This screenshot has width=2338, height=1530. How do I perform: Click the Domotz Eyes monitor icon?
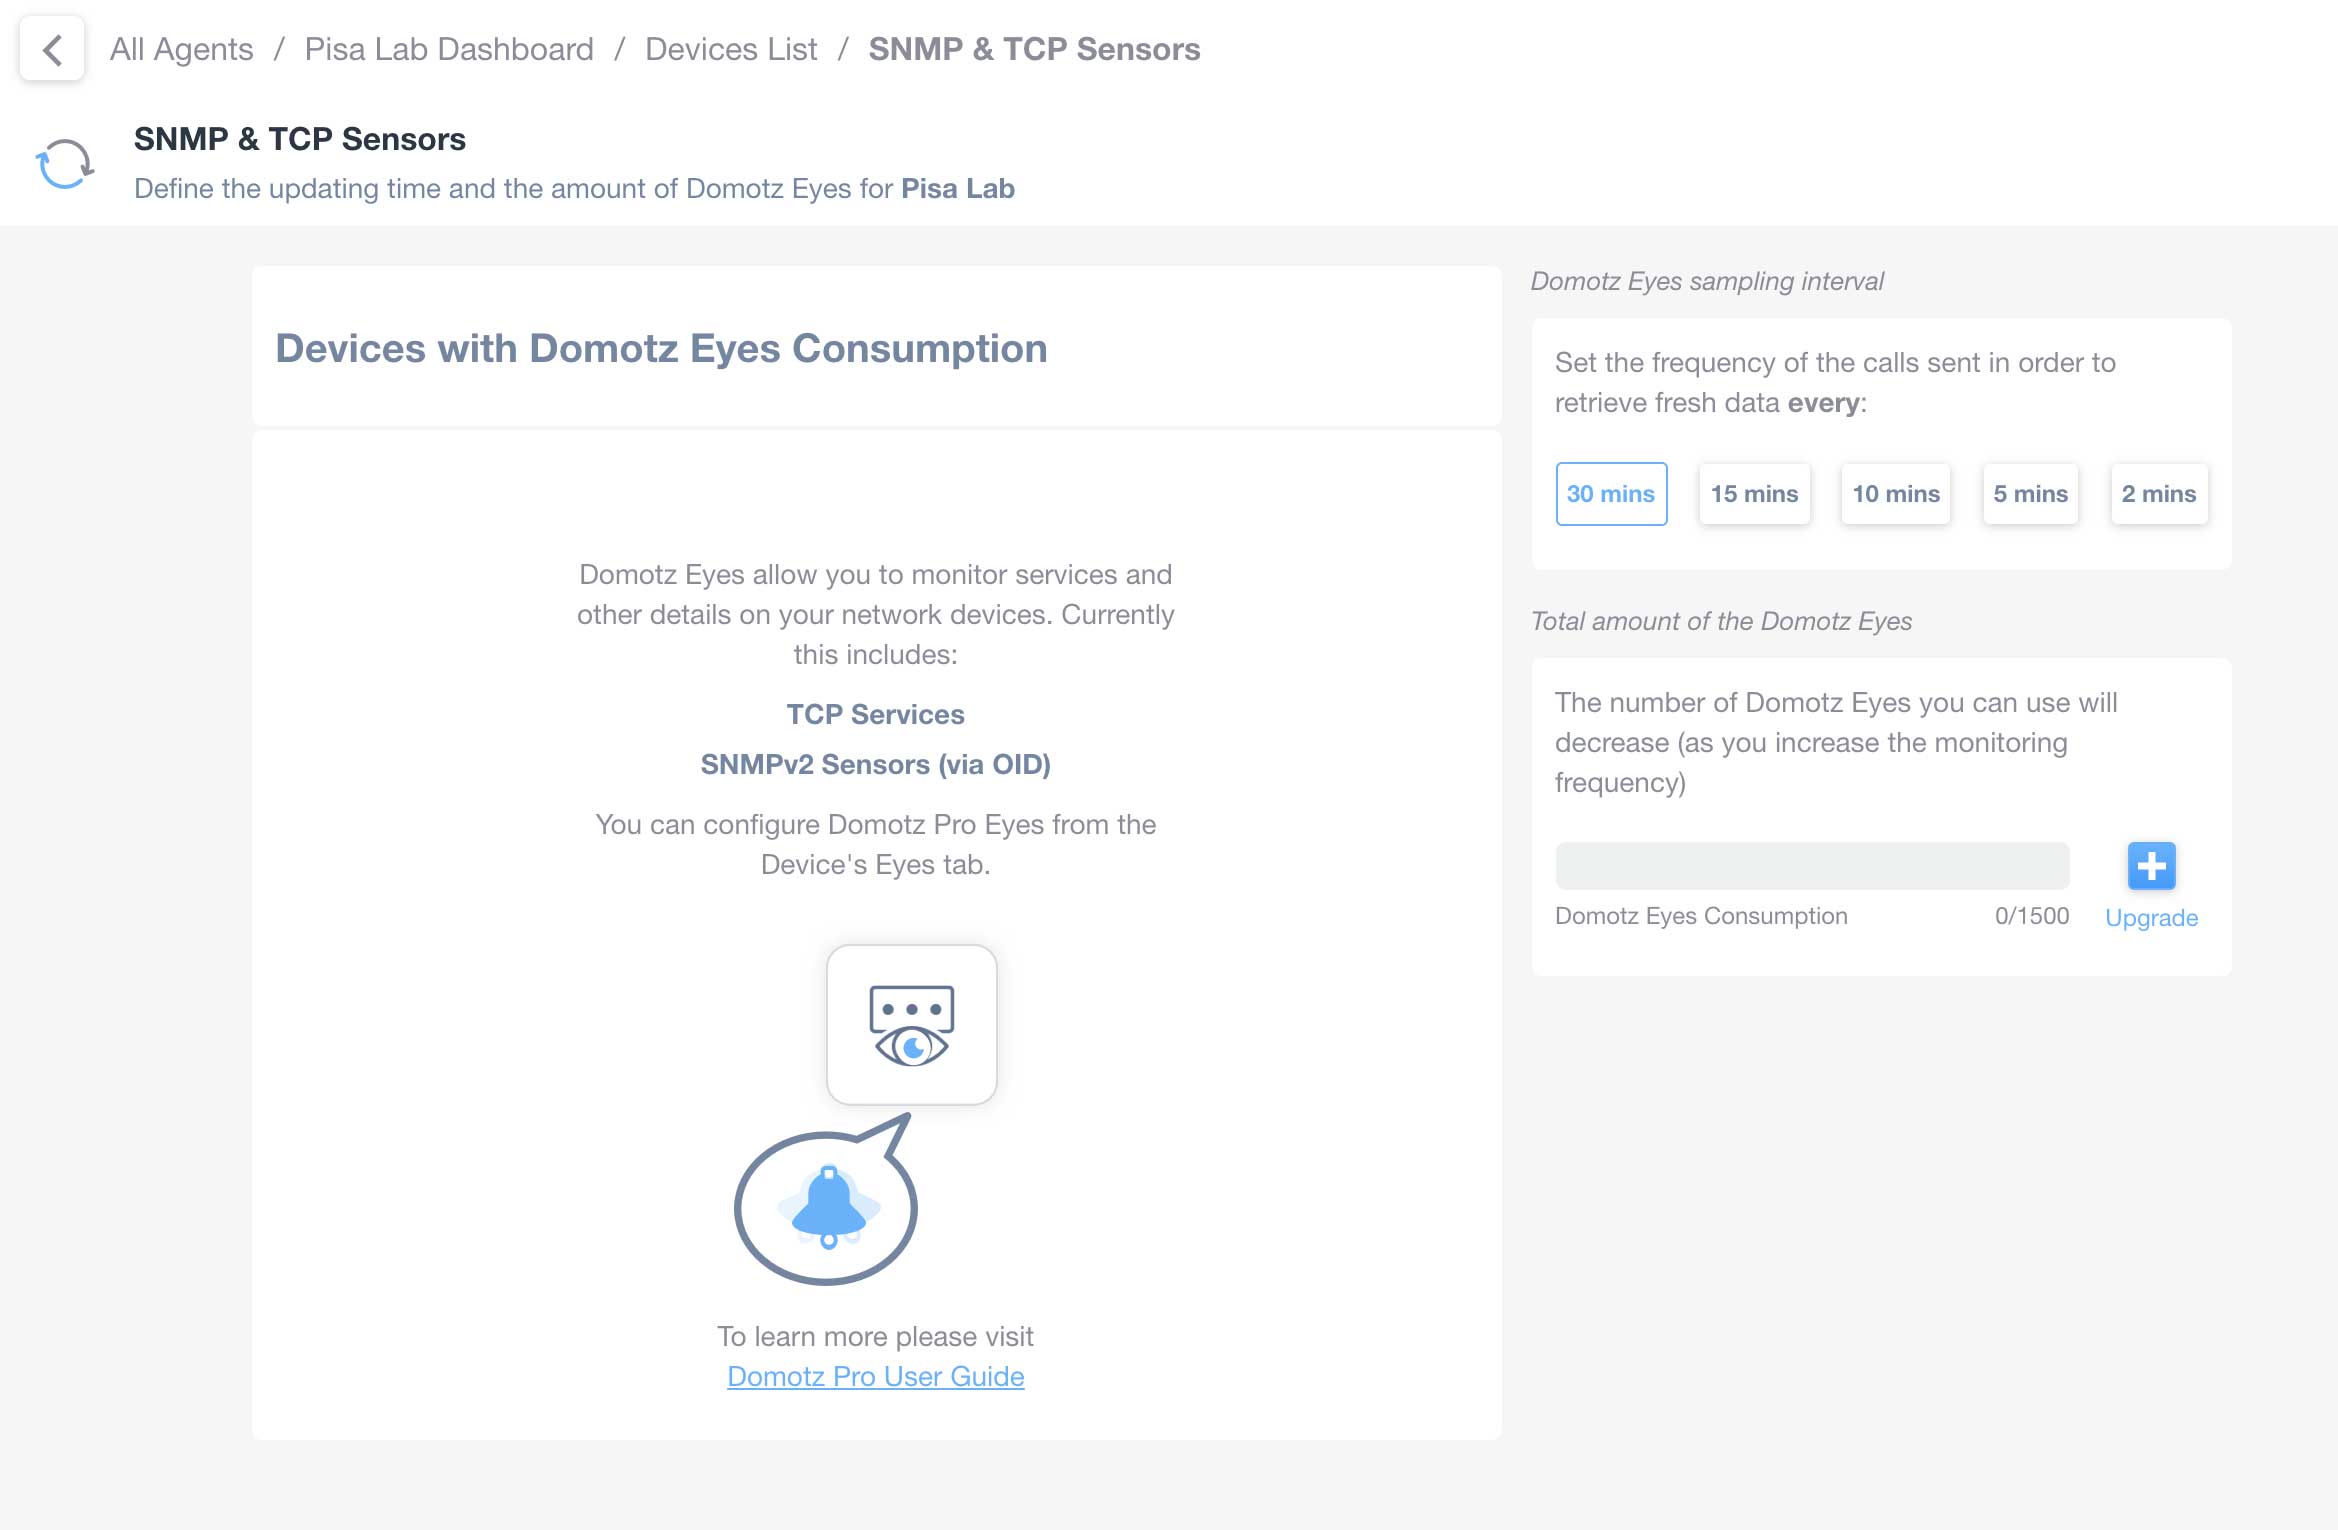click(912, 1025)
